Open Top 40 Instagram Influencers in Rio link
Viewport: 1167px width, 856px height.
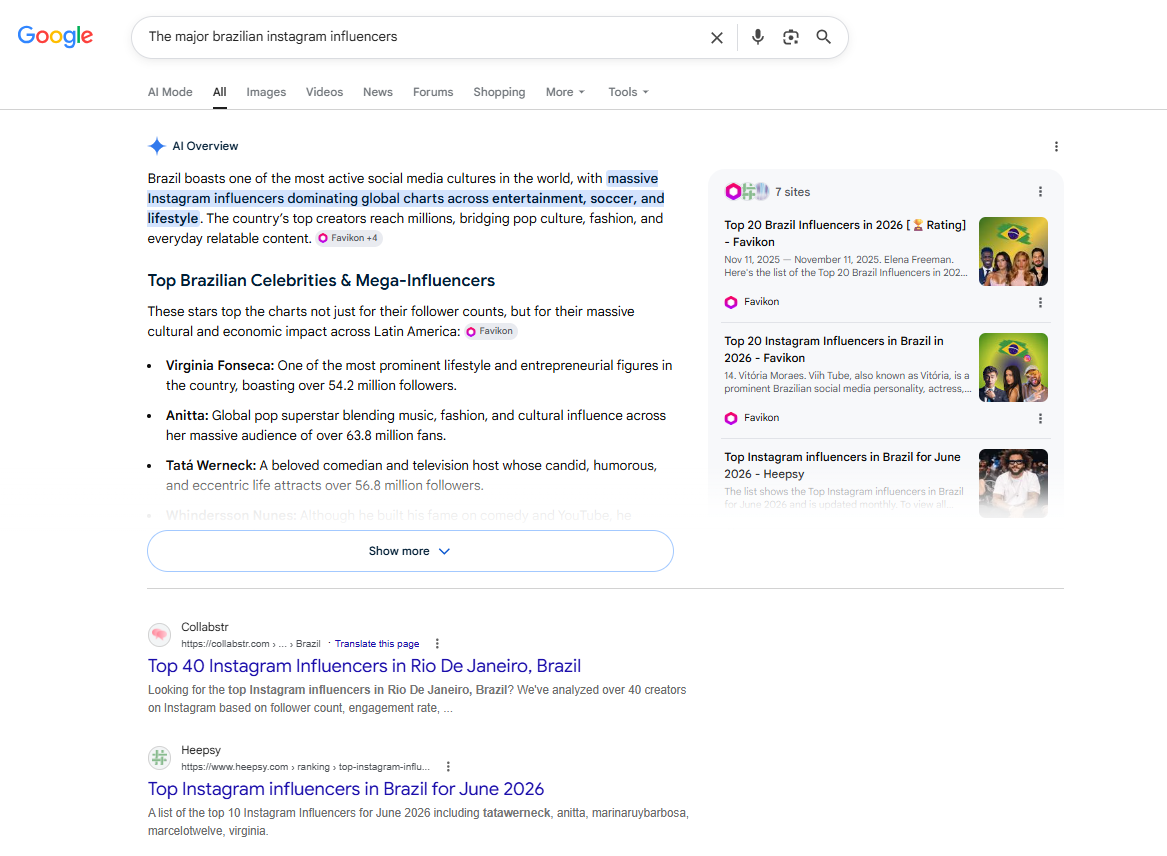[364, 665]
